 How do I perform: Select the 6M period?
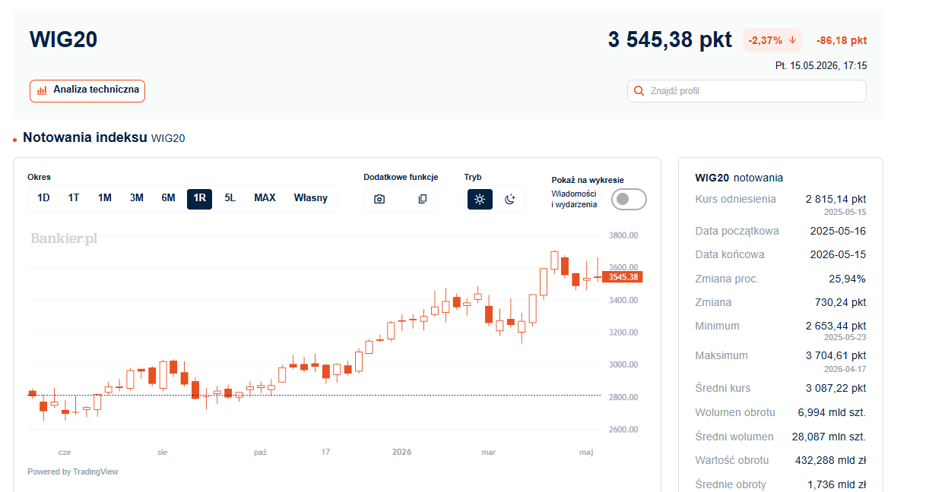coord(168,198)
